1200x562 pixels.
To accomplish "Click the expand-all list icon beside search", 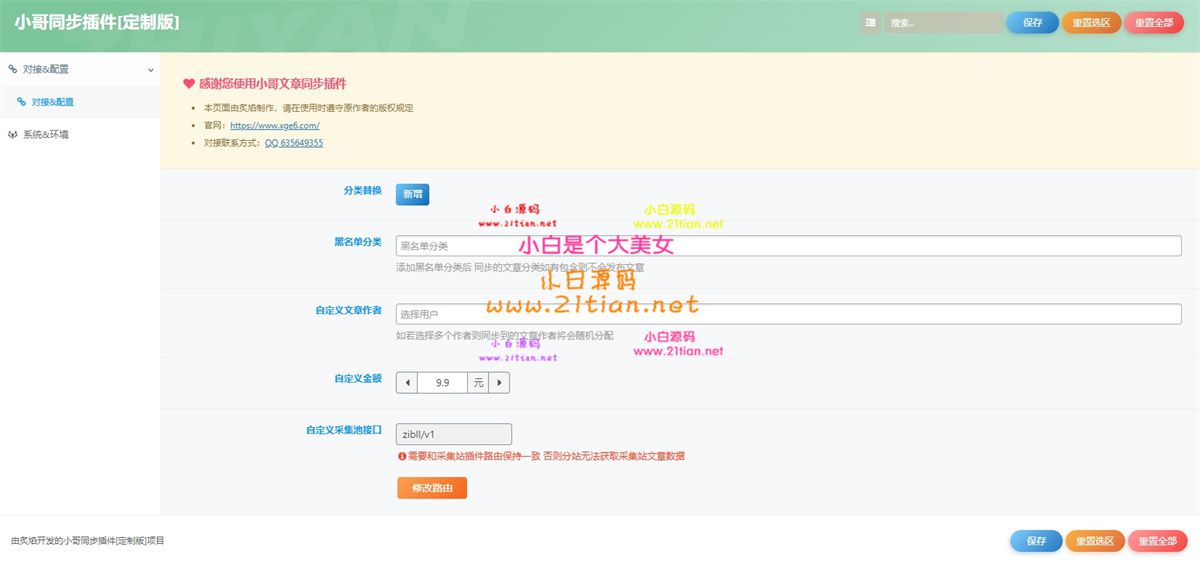I will click(x=871, y=23).
